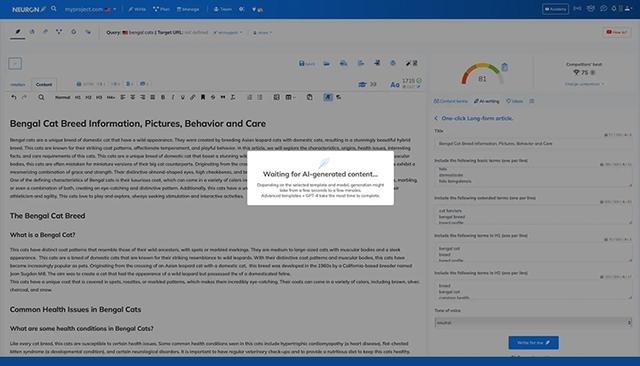The image size is (640, 366).
Task: Click the Aa font size icon
Action: point(394,84)
